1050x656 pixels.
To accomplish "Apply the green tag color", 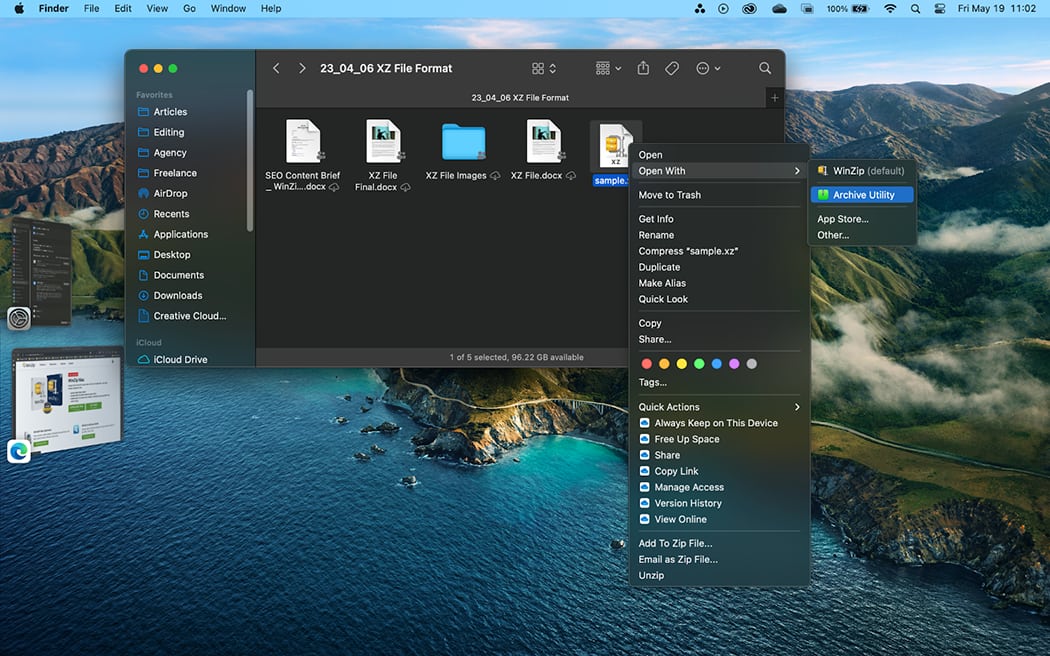I will pyautogui.click(x=699, y=363).
